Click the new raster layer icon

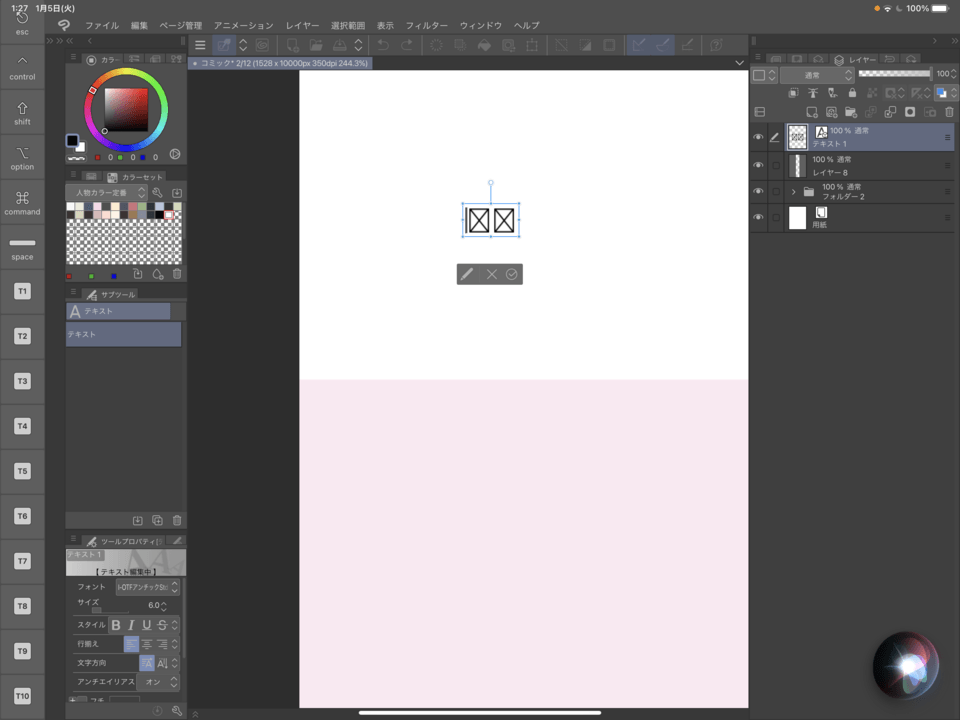click(x=811, y=112)
